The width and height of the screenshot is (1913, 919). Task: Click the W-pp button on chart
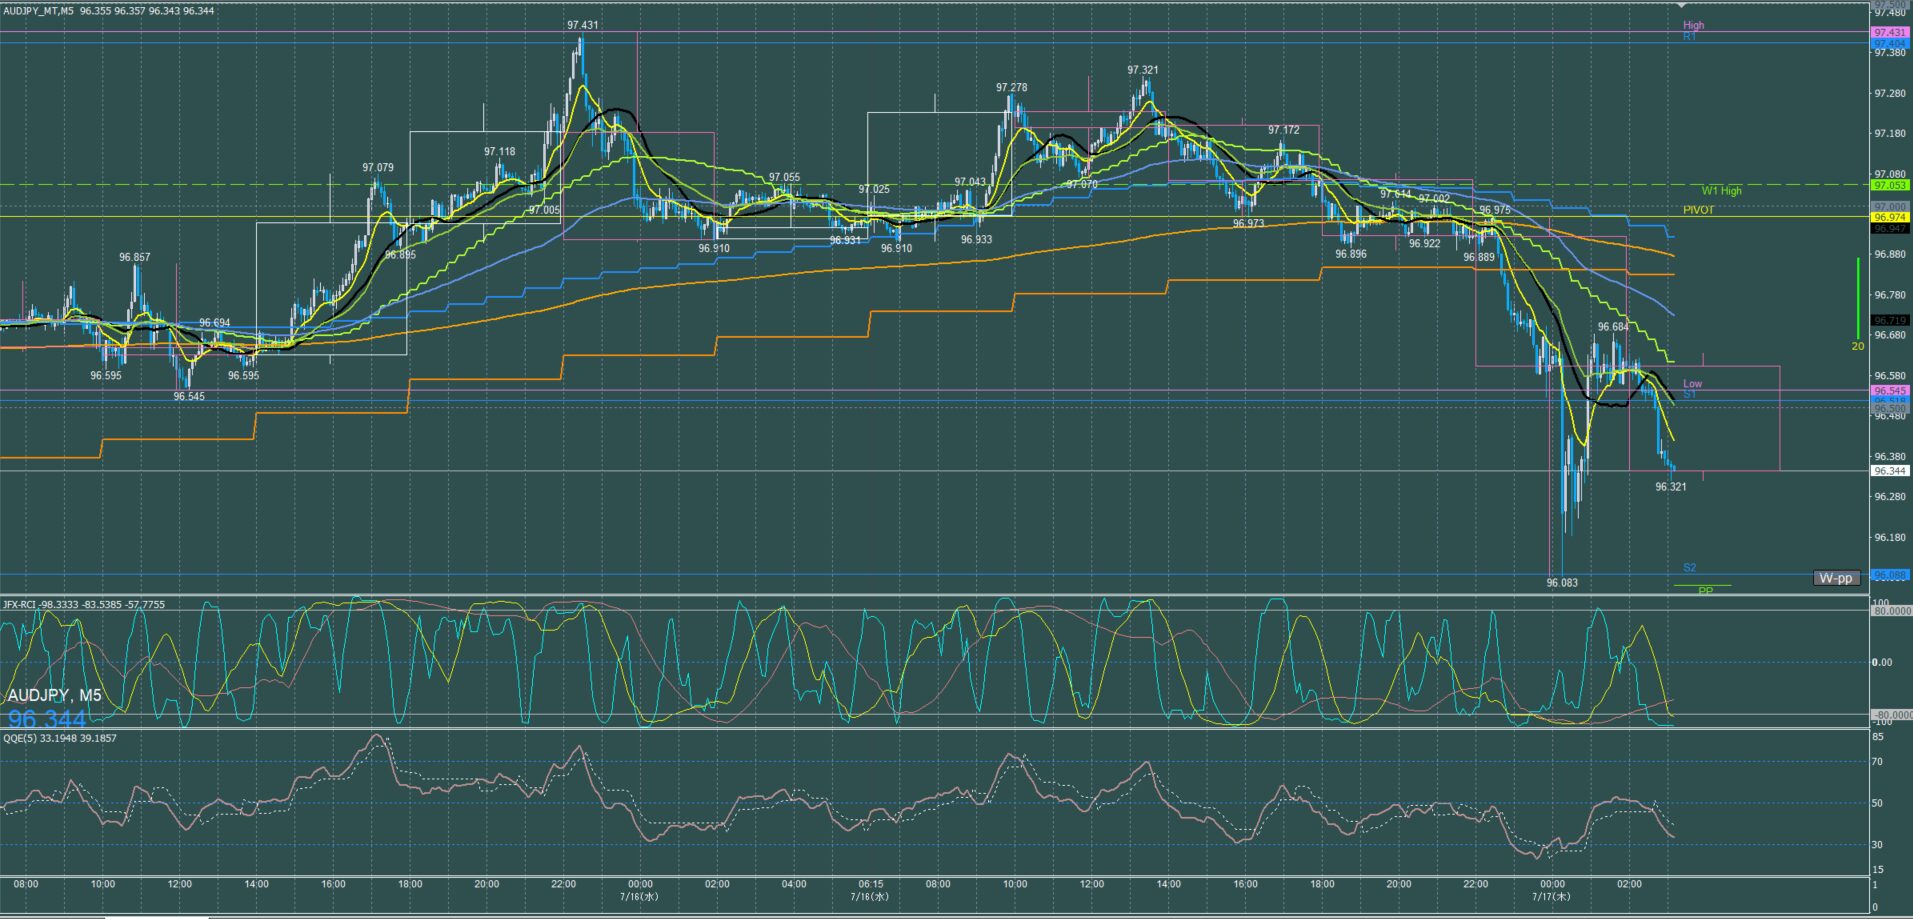click(x=1836, y=578)
